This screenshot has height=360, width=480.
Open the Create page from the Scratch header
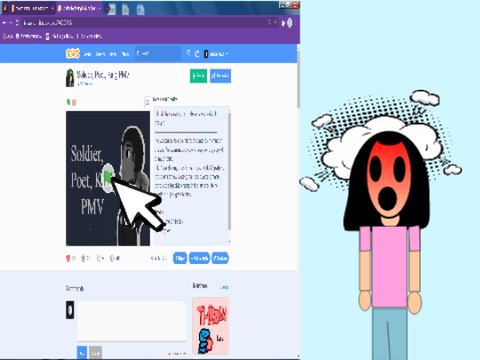[x=87, y=54]
